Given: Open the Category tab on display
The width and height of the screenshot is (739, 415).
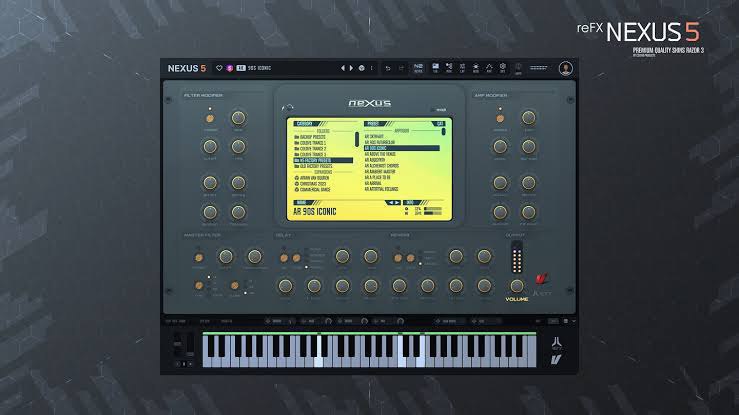Looking at the screenshot, I should (x=307, y=123).
